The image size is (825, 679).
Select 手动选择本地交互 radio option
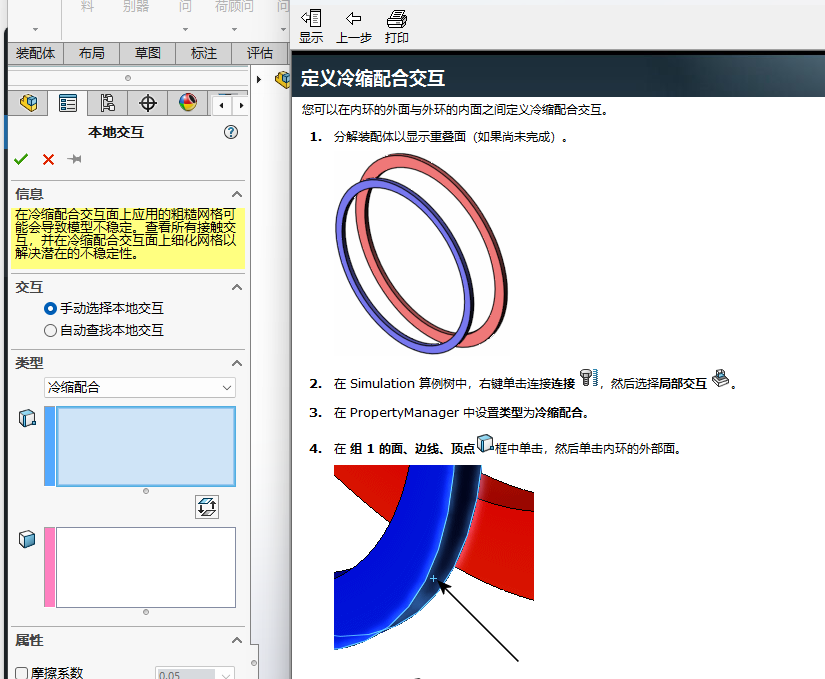[x=51, y=309]
